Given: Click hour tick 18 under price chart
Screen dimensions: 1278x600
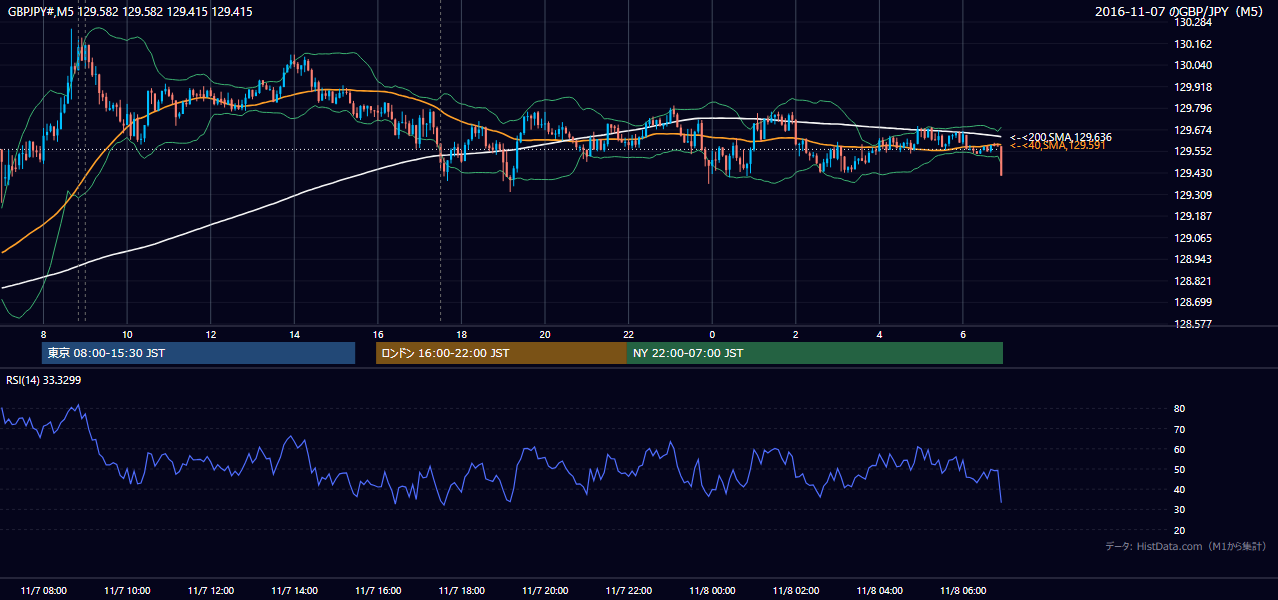Looking at the screenshot, I should pyautogui.click(x=461, y=334).
